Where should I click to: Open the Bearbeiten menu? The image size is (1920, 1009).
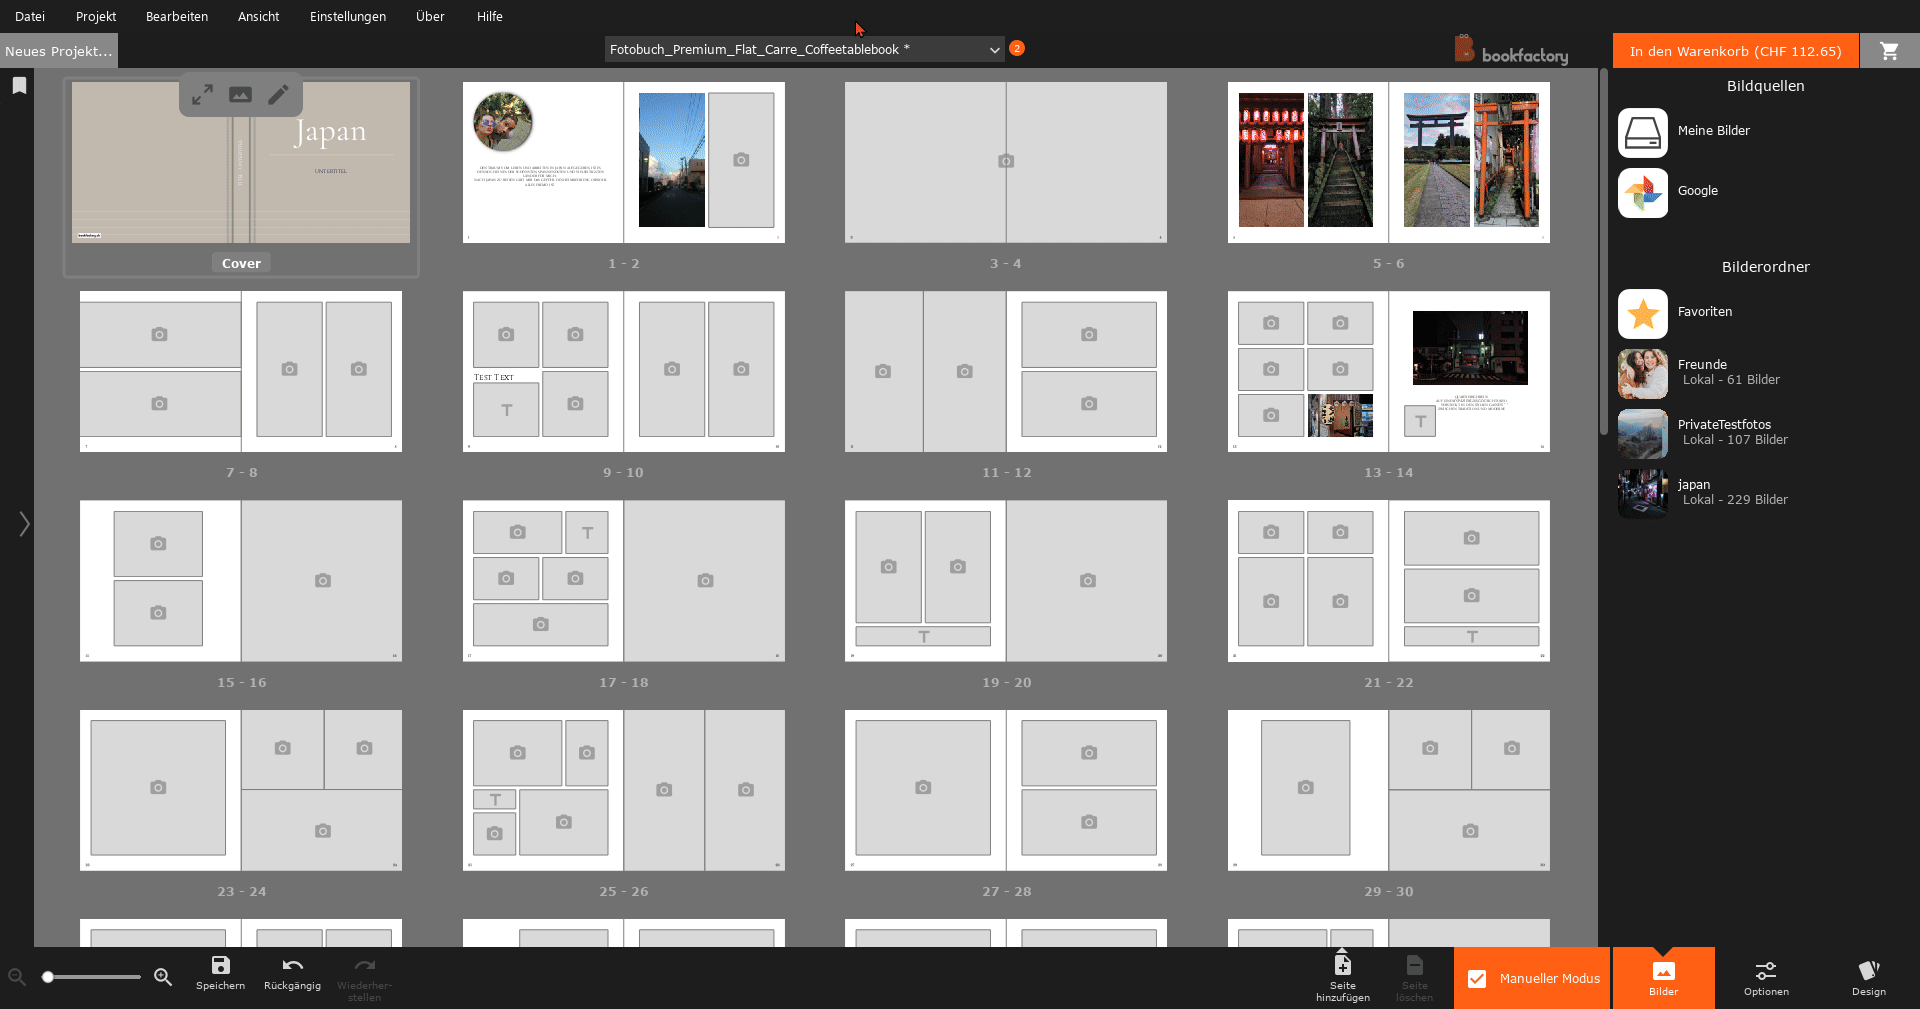coord(177,16)
